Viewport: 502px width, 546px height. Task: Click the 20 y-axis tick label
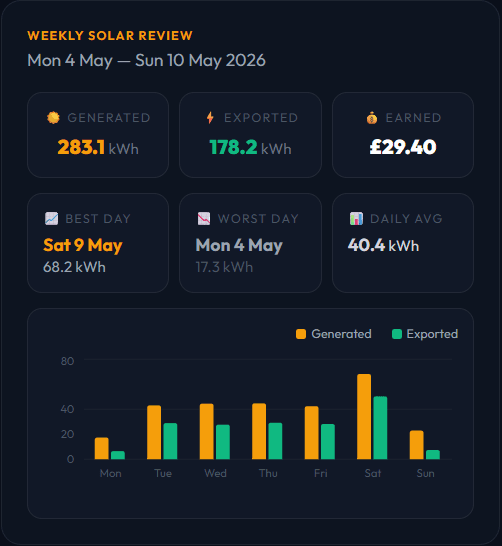coord(67,434)
